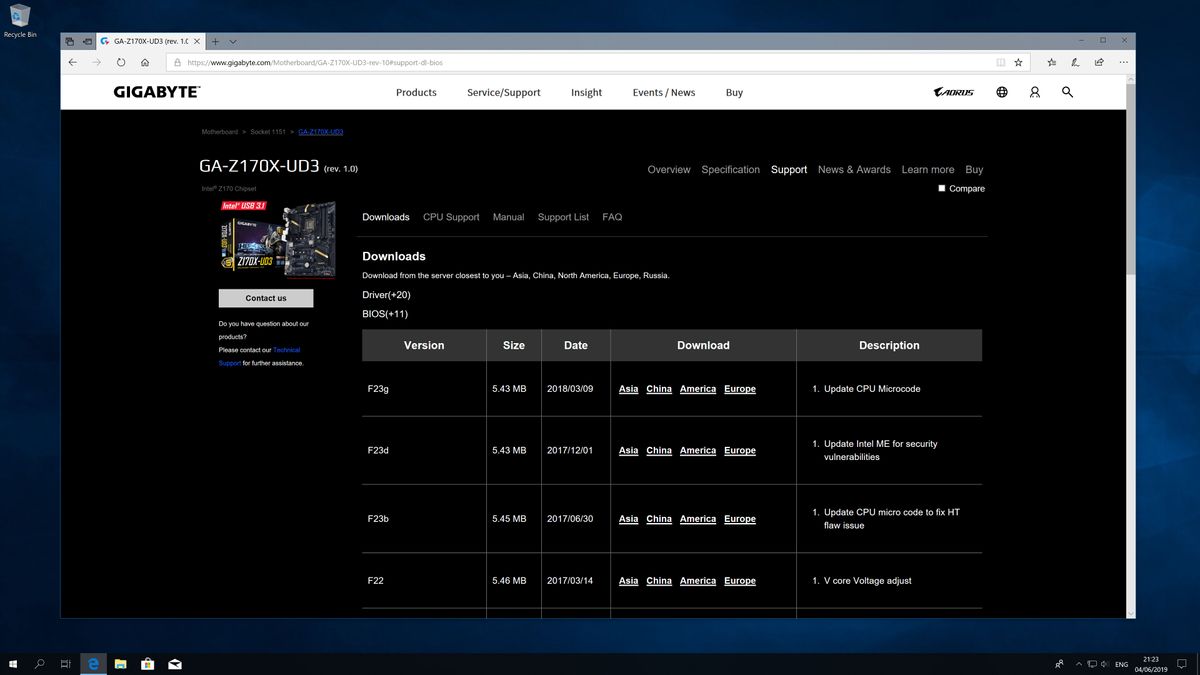The width and height of the screenshot is (1200, 675).
Task: Open the Favorites hub in Edge
Action: (1051, 62)
